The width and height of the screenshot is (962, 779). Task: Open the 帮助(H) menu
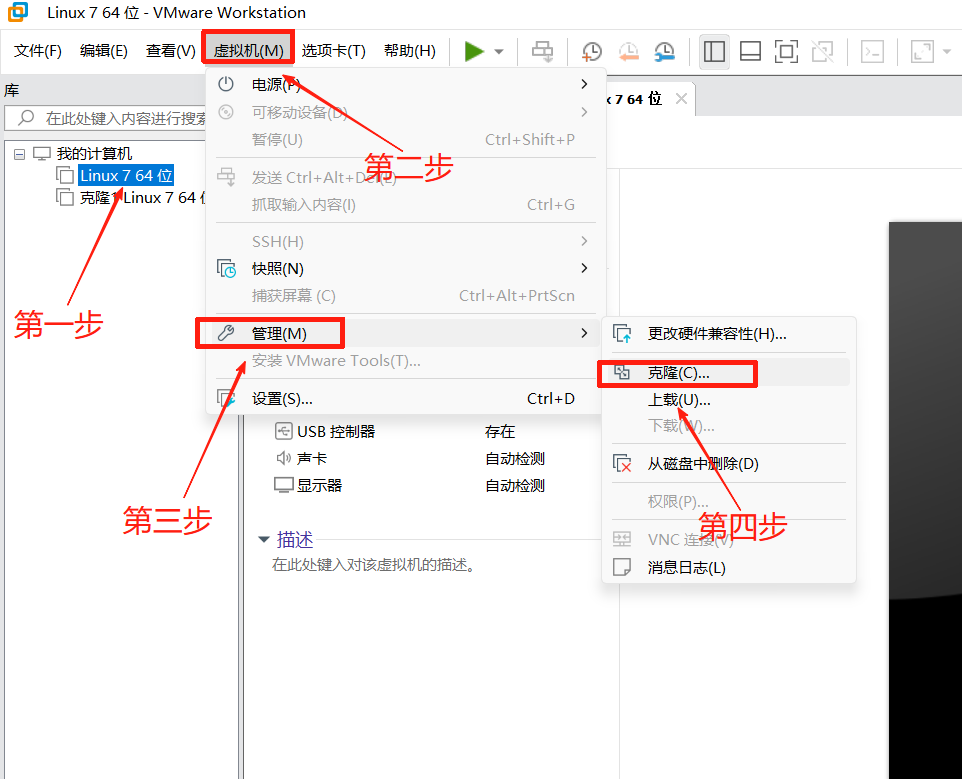(x=410, y=51)
